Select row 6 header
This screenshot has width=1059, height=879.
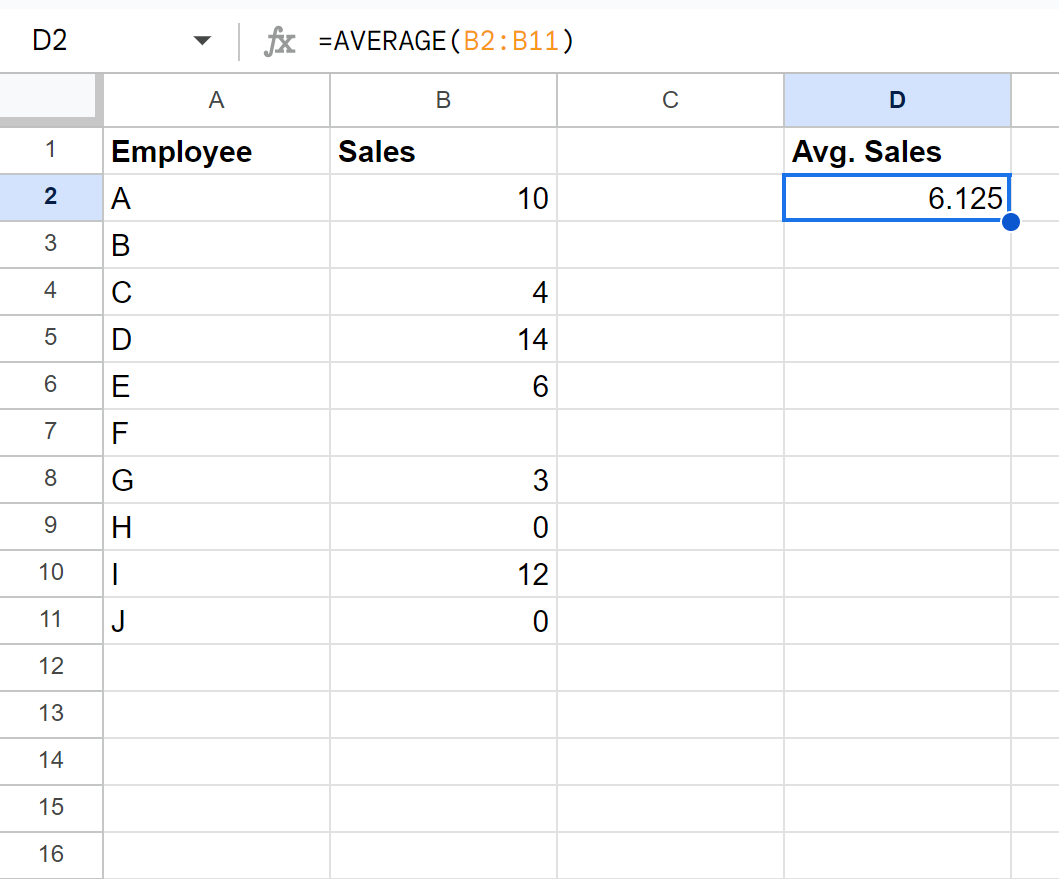point(51,385)
